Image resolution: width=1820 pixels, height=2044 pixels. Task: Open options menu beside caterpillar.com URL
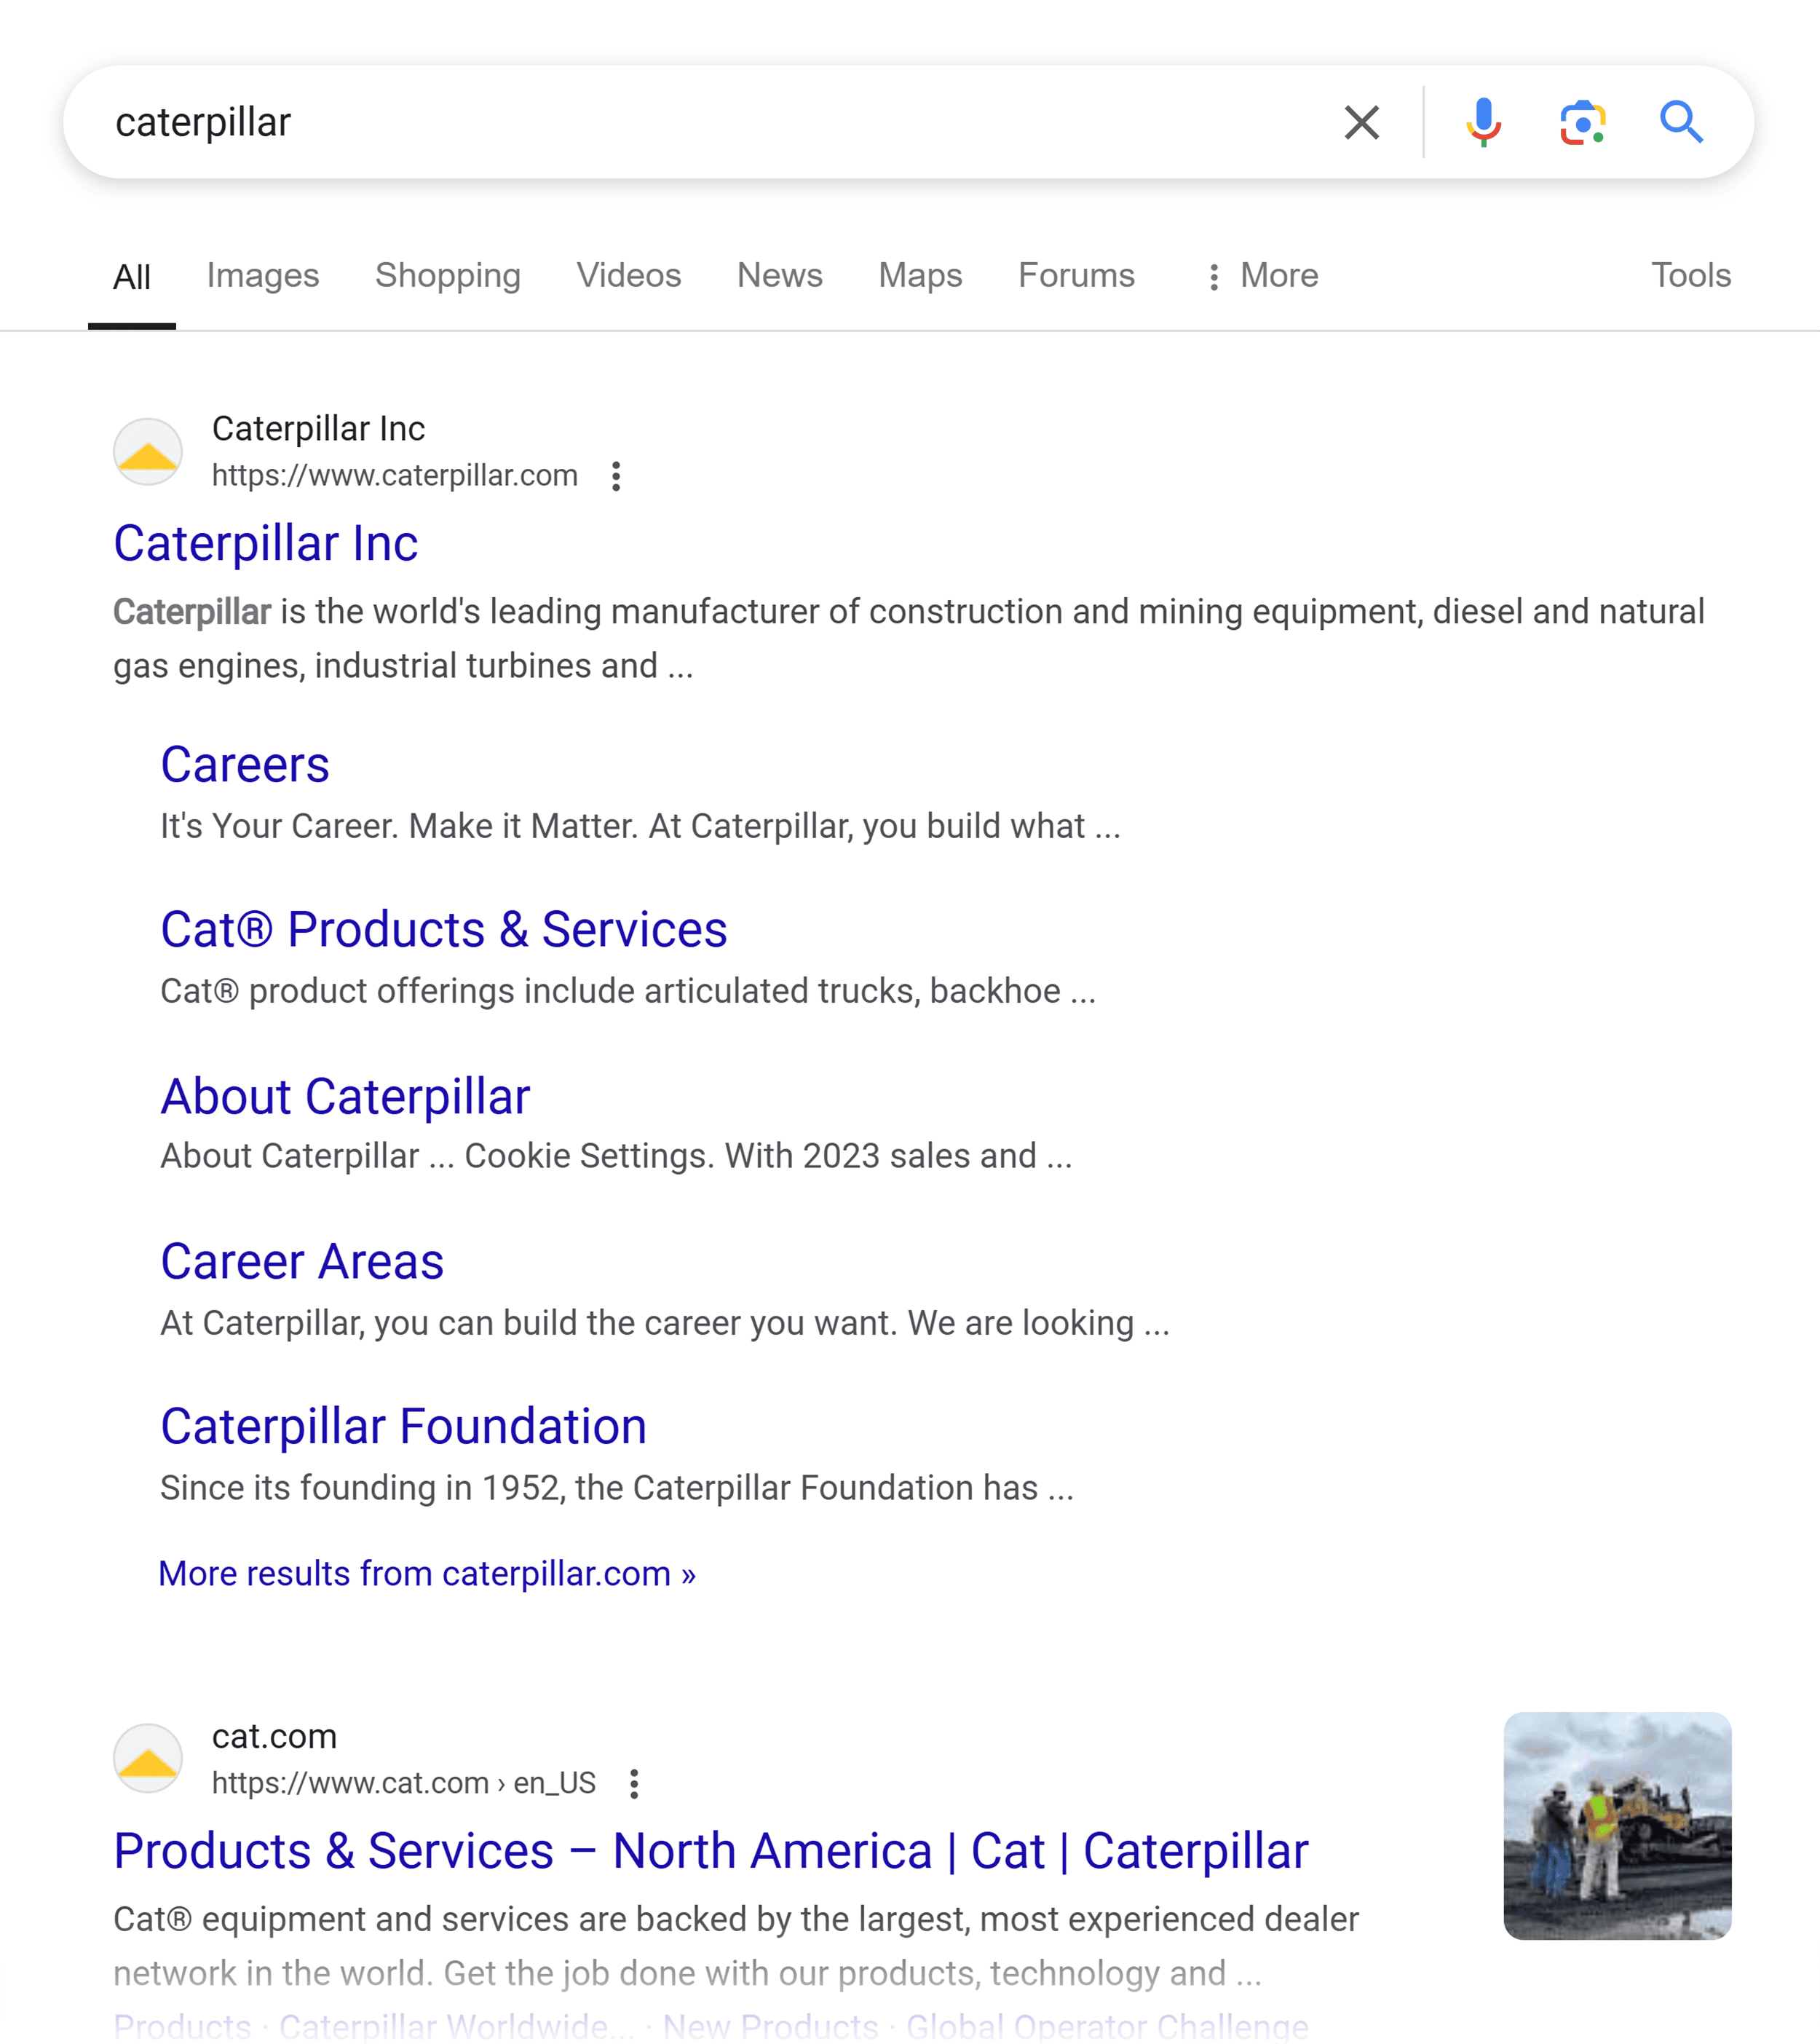click(616, 476)
